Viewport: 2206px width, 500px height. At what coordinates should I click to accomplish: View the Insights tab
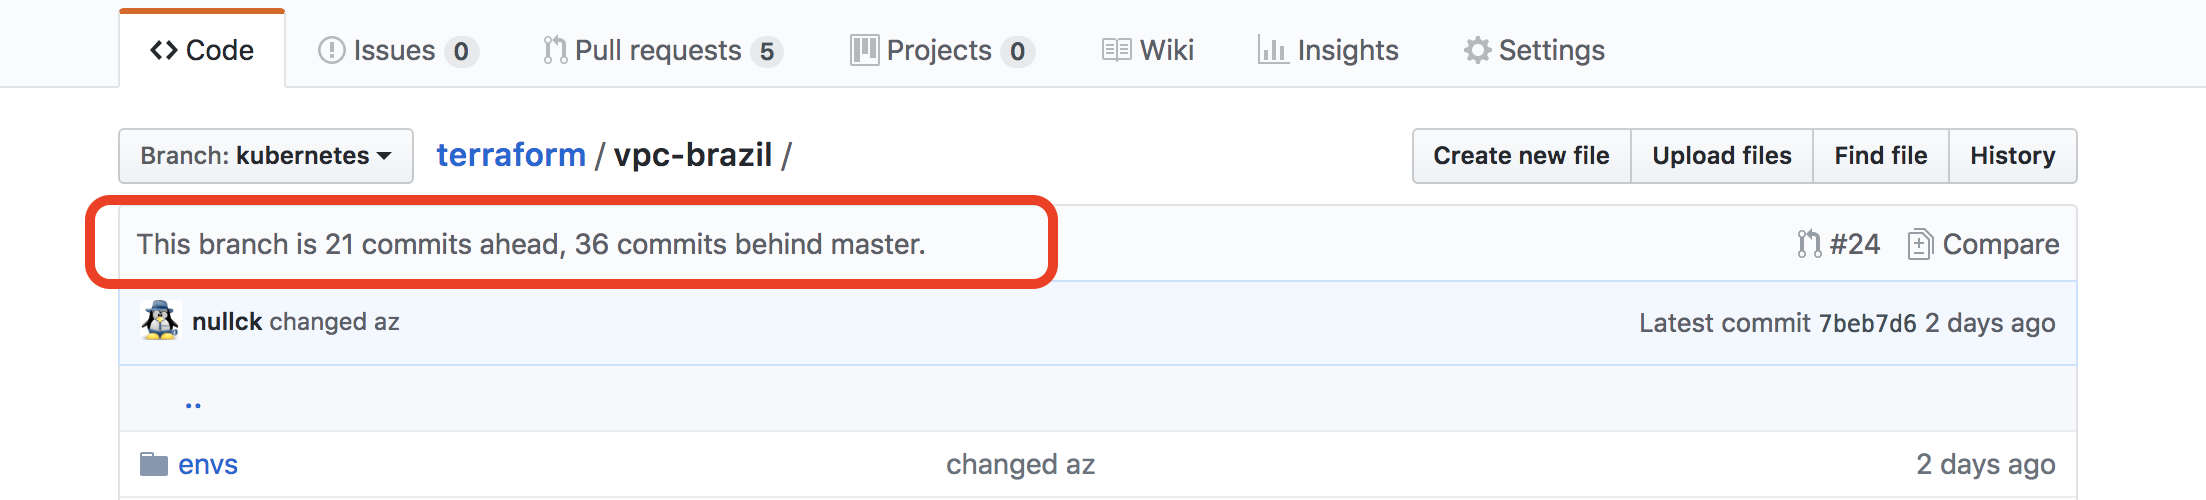[x=1328, y=50]
